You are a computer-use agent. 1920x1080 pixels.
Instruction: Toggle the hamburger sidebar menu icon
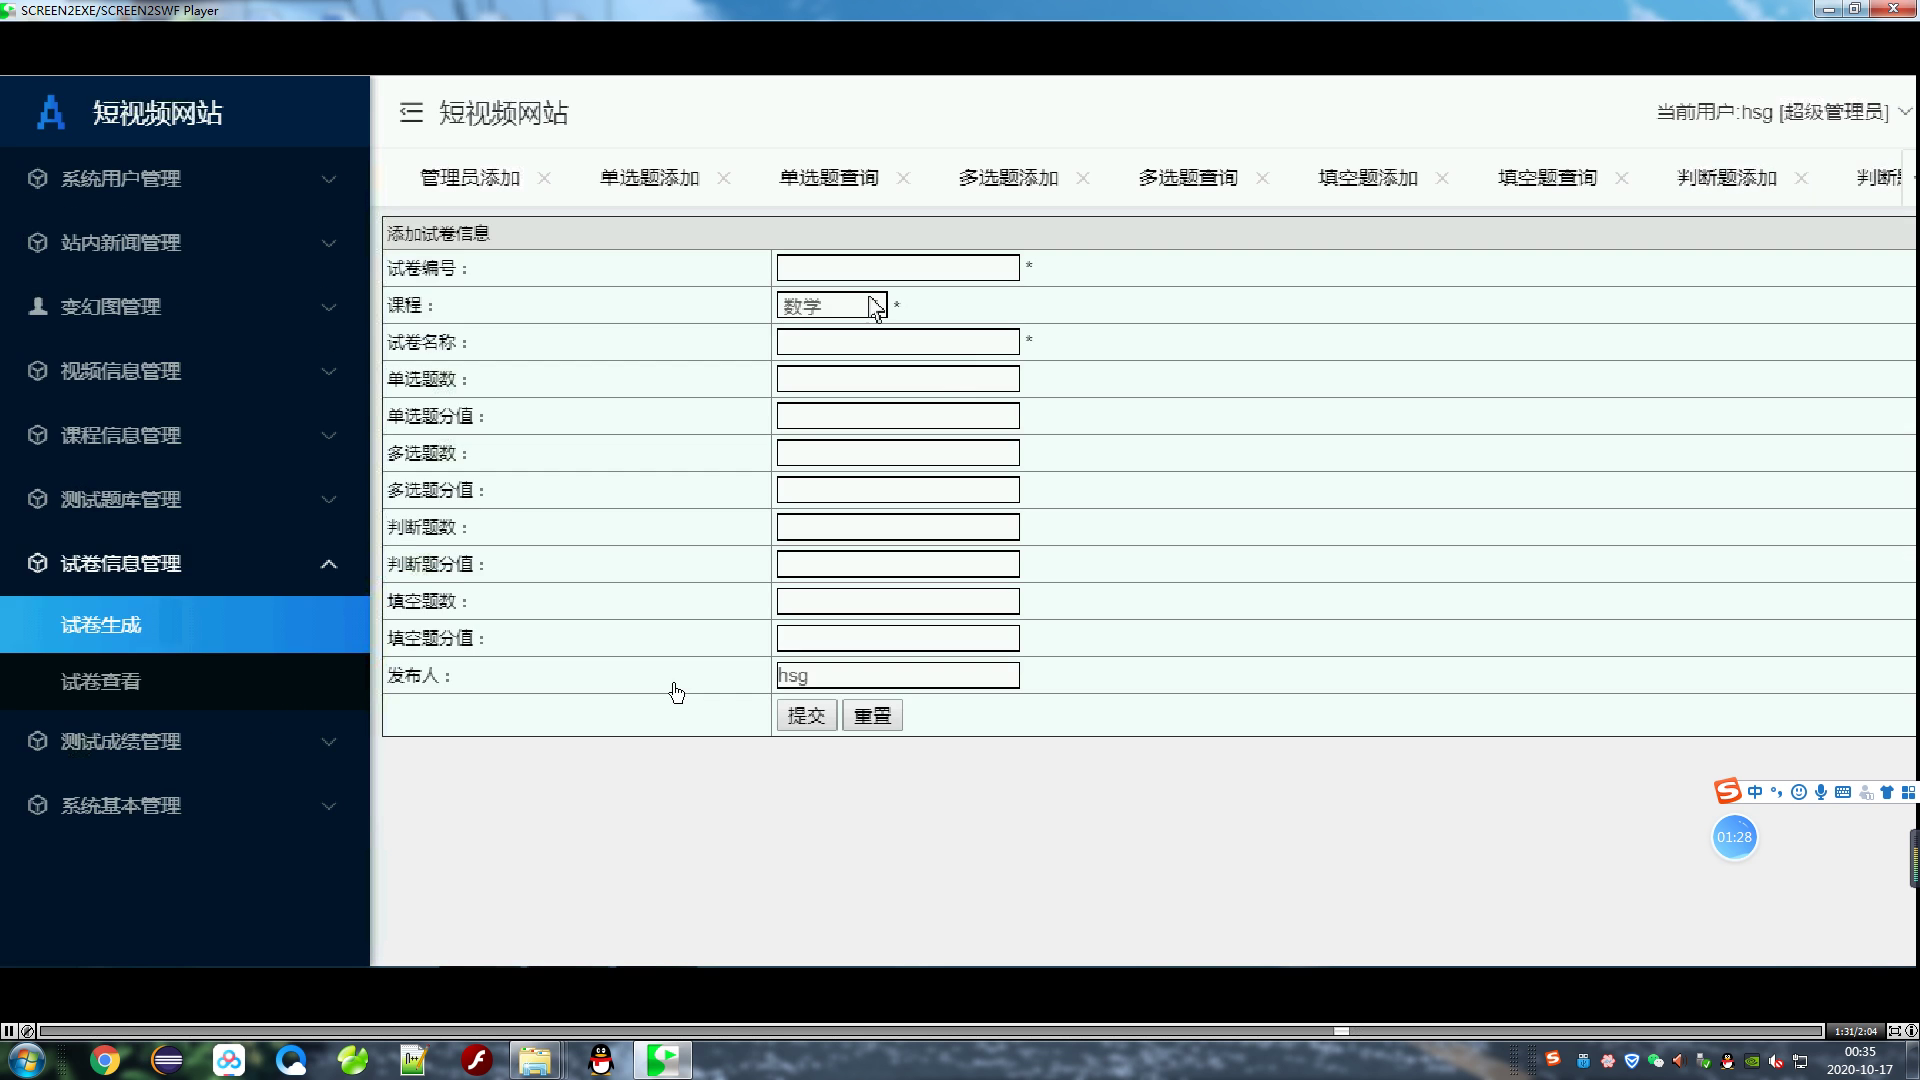pyautogui.click(x=411, y=112)
